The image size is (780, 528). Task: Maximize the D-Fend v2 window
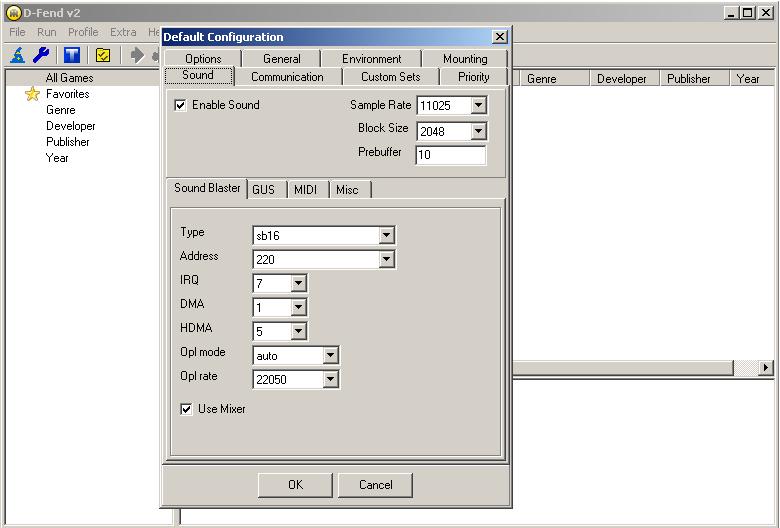747,13
